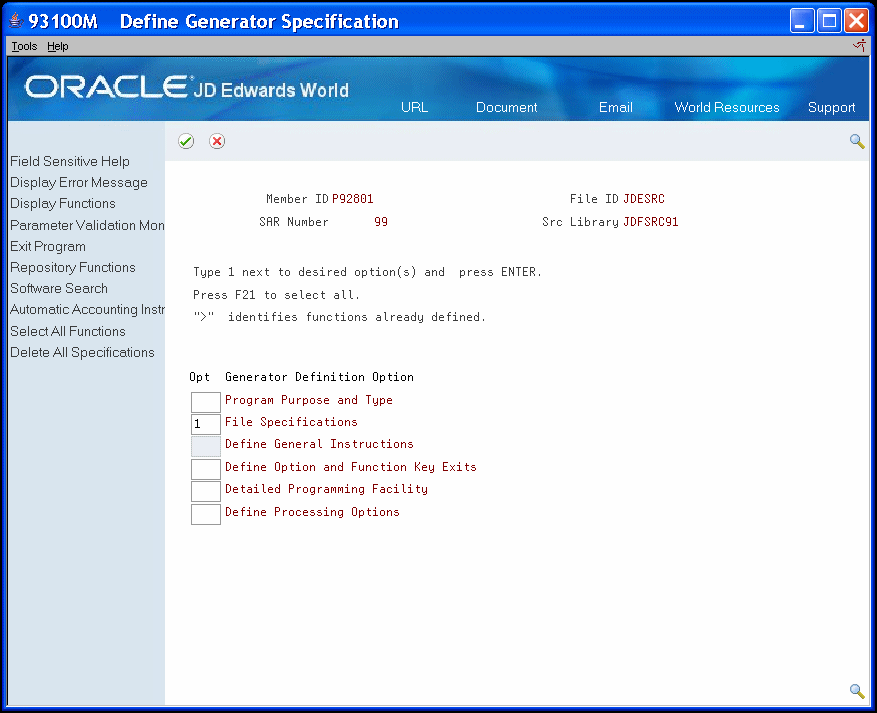Focus Define Option and Function Key Exits field
The image size is (877, 713).
click(205, 469)
